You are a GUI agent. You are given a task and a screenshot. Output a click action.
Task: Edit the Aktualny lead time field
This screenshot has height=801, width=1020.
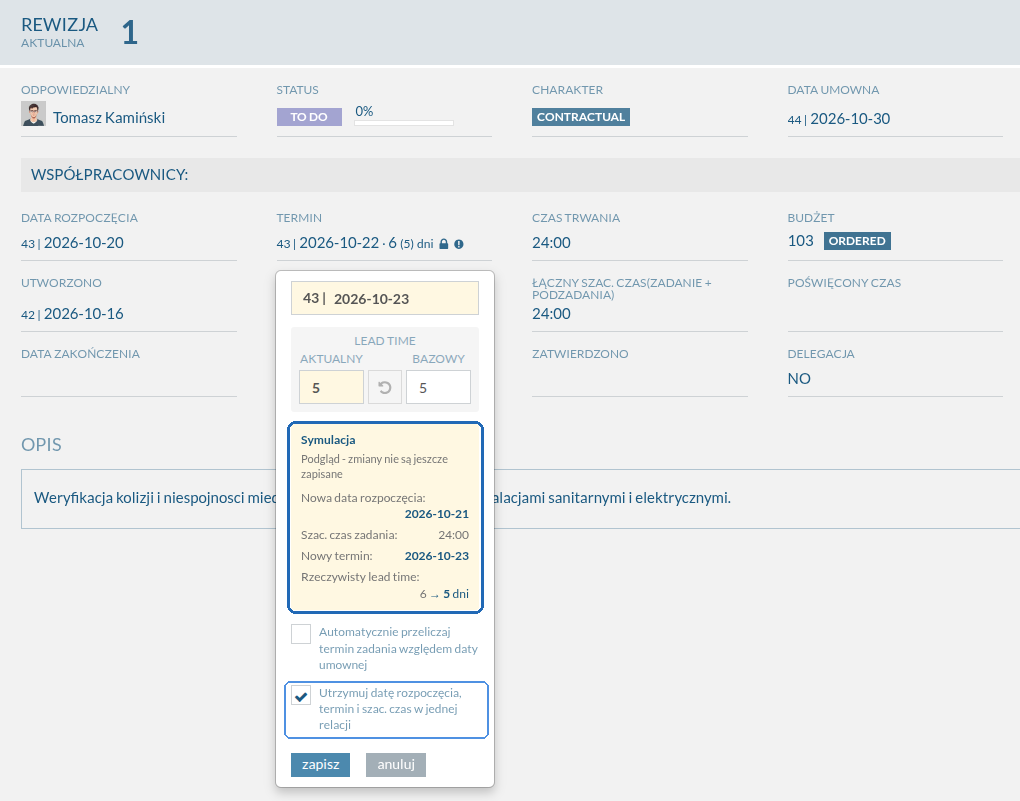coord(331,388)
